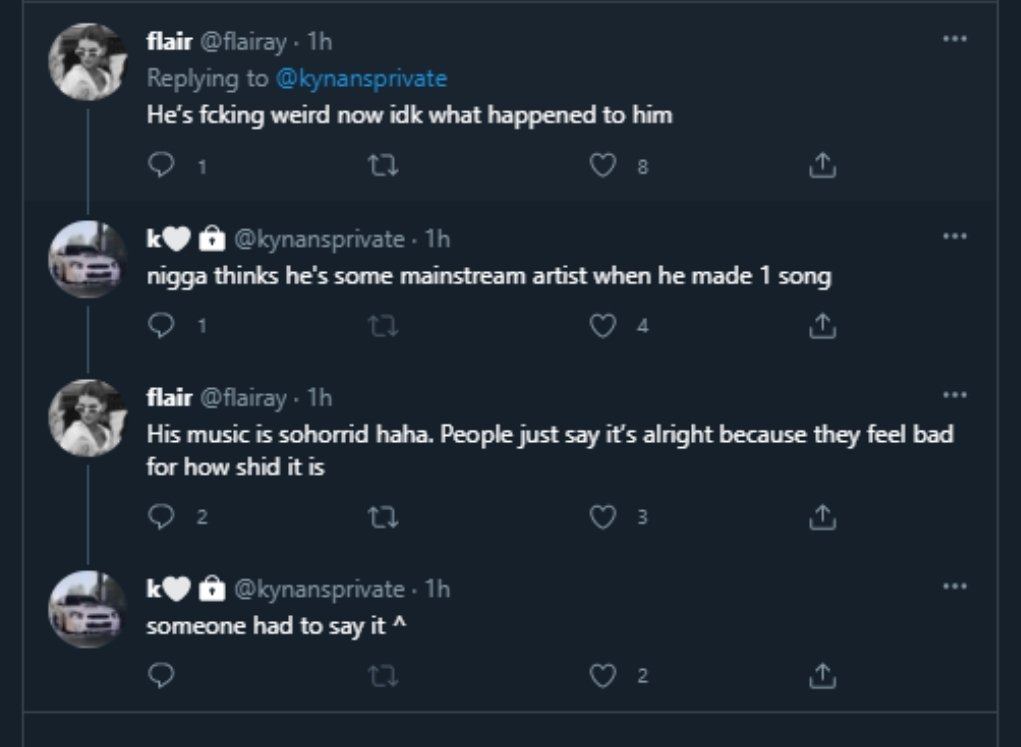Open more options on 'someone had to say it' tweet
Image resolution: width=1021 pixels, height=747 pixels.
click(x=954, y=587)
